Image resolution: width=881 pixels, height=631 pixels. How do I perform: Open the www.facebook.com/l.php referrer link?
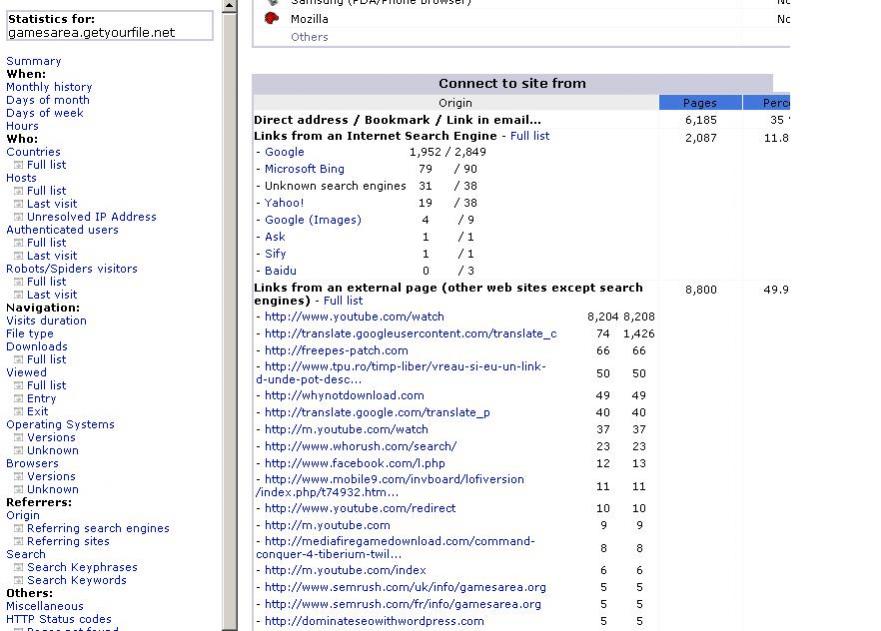pos(355,464)
